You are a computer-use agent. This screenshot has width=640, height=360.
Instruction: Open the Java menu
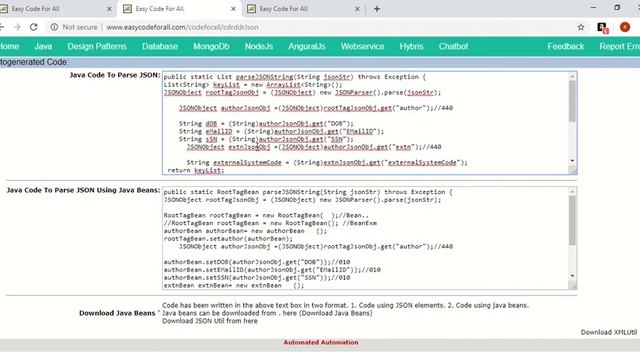(x=43, y=47)
